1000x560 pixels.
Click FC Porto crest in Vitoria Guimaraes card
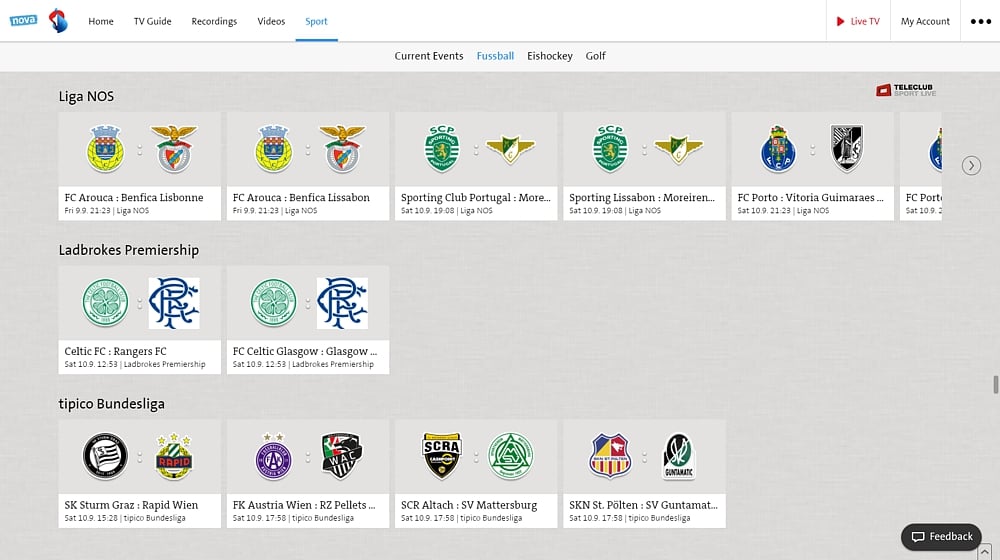coord(778,149)
